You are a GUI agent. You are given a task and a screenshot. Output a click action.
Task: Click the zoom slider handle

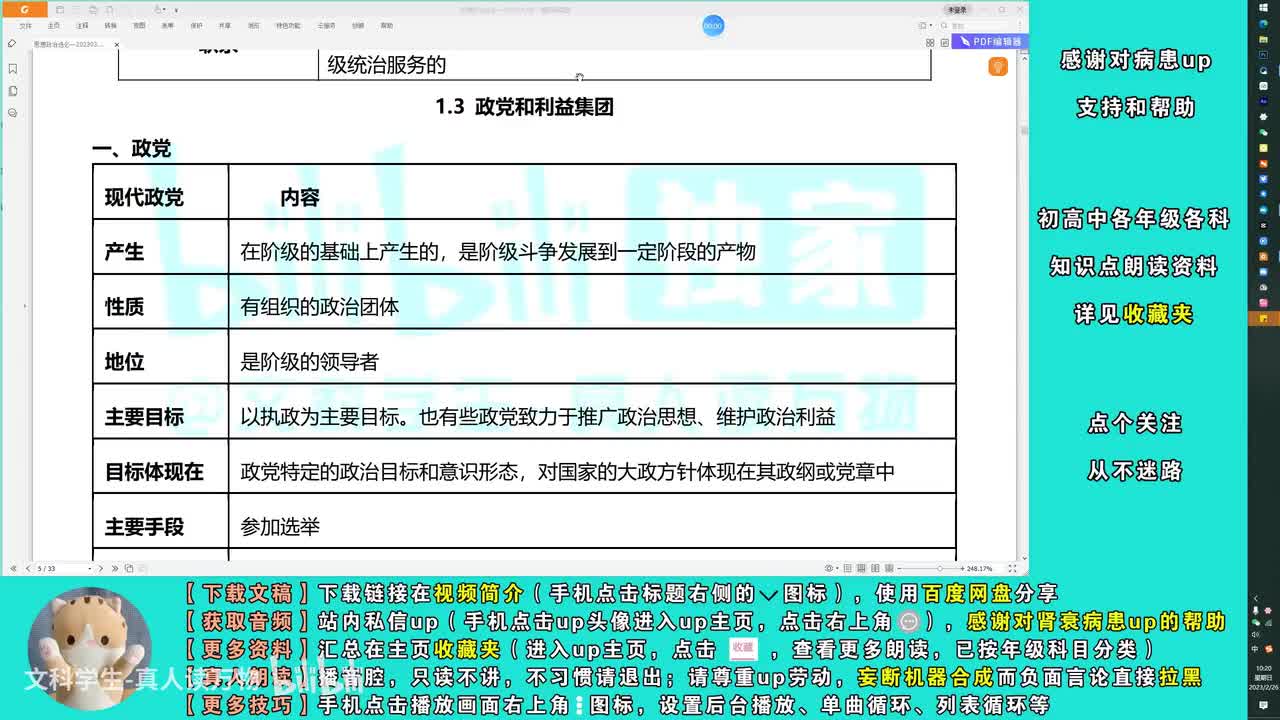tap(940, 568)
